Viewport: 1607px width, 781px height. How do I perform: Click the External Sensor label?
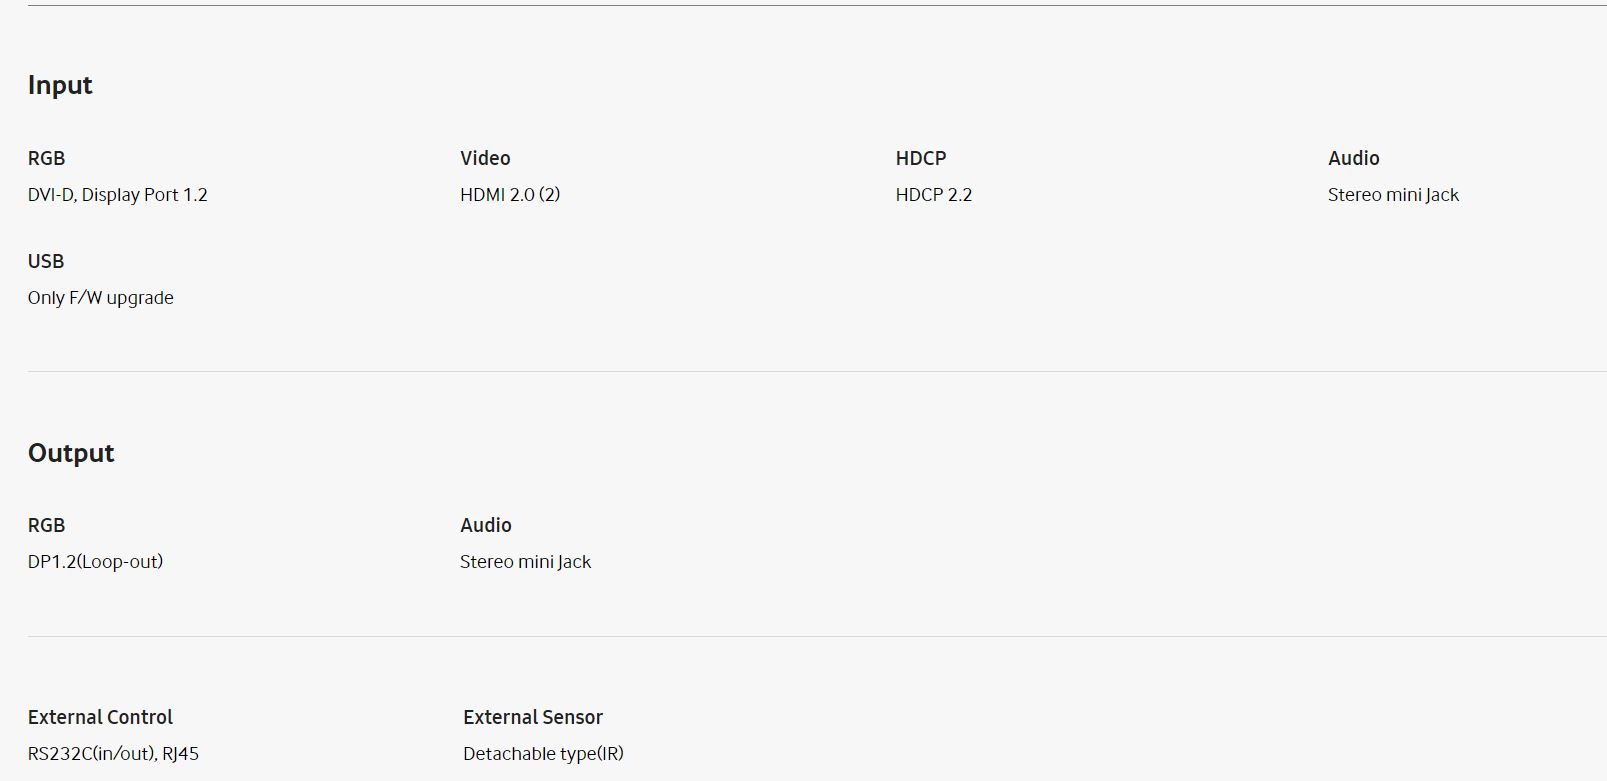coord(533,717)
